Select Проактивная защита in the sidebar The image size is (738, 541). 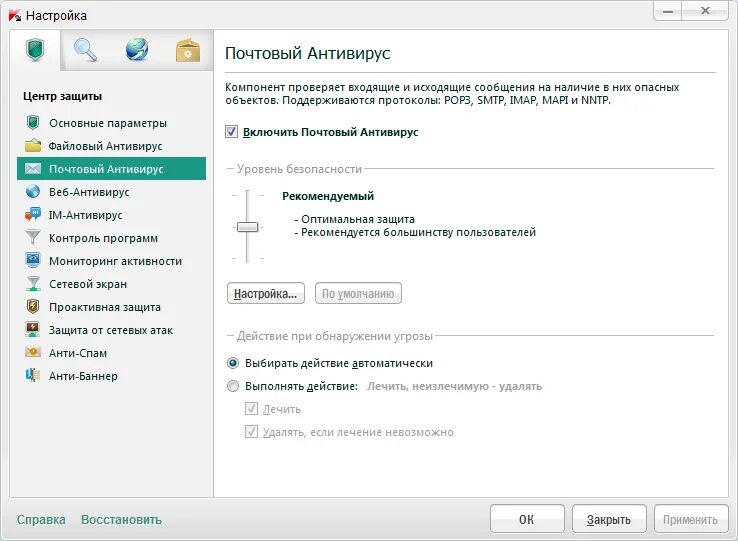(x=111, y=307)
